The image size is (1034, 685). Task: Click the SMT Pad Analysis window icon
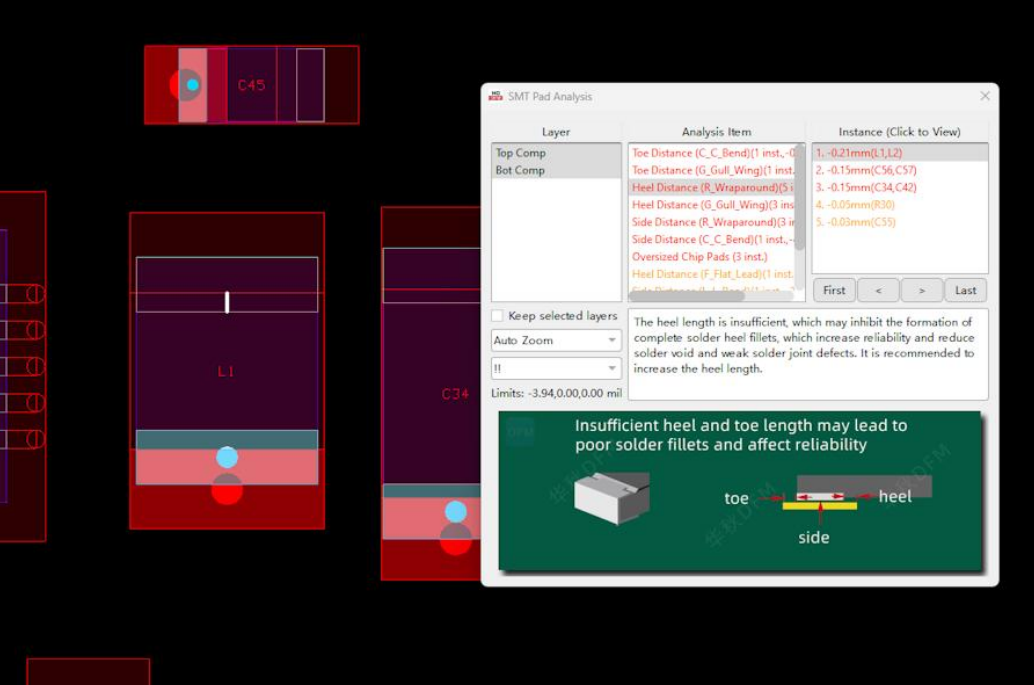(495, 96)
